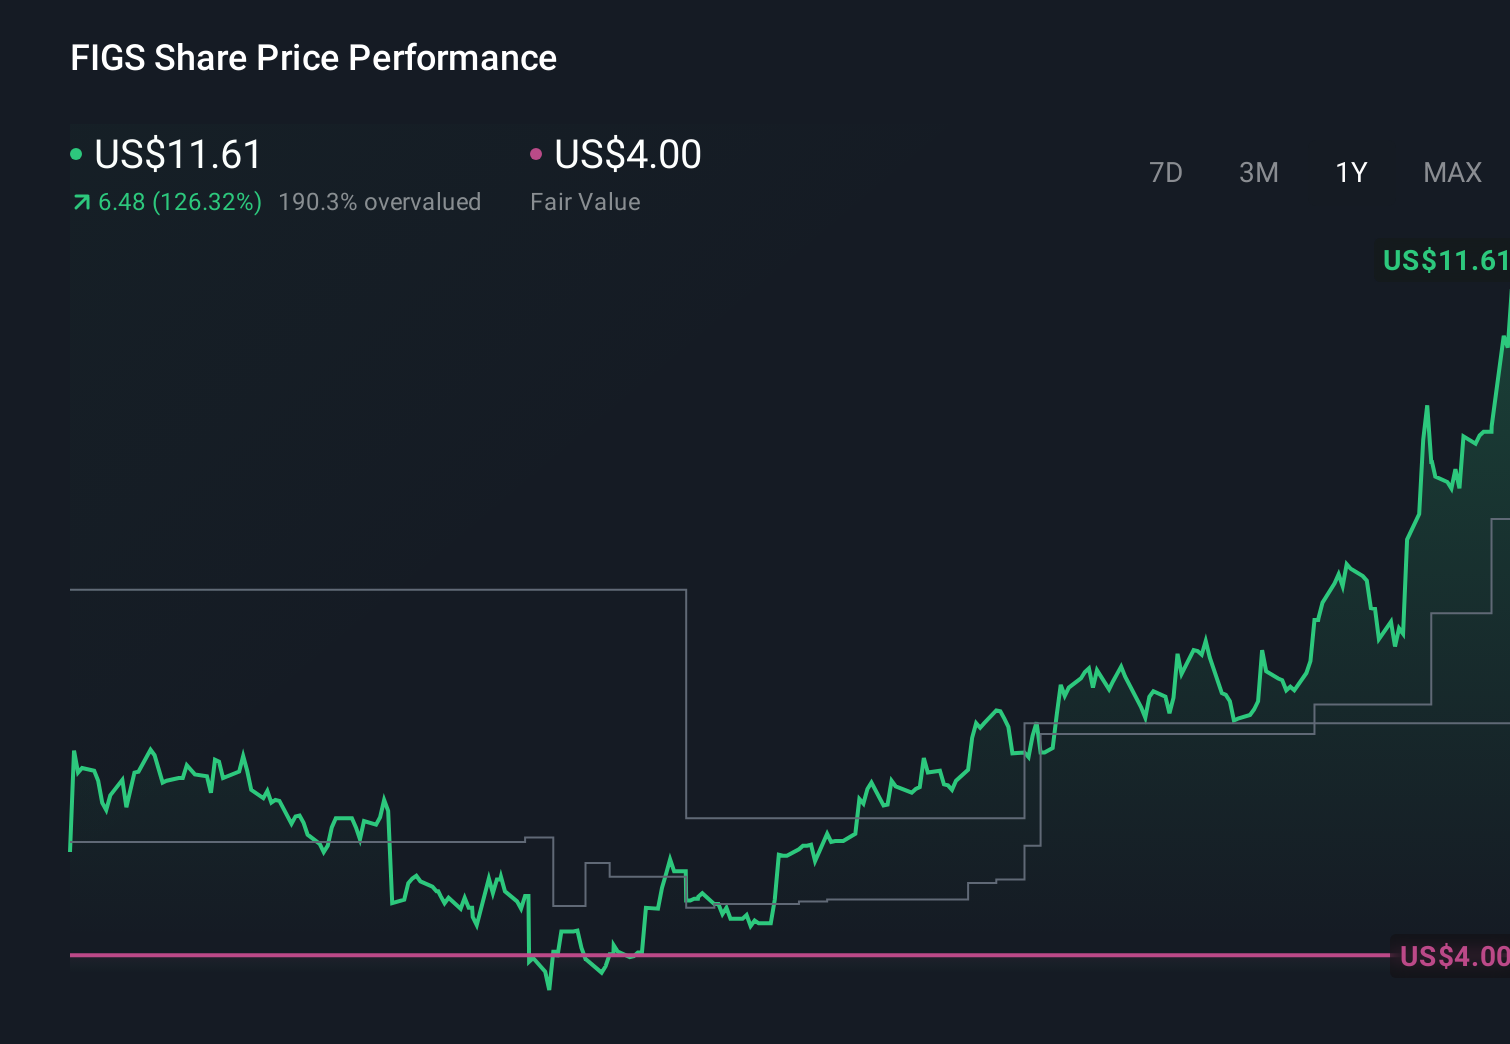Click the 190.3% overvalued text
1510x1044 pixels.
[380, 201]
